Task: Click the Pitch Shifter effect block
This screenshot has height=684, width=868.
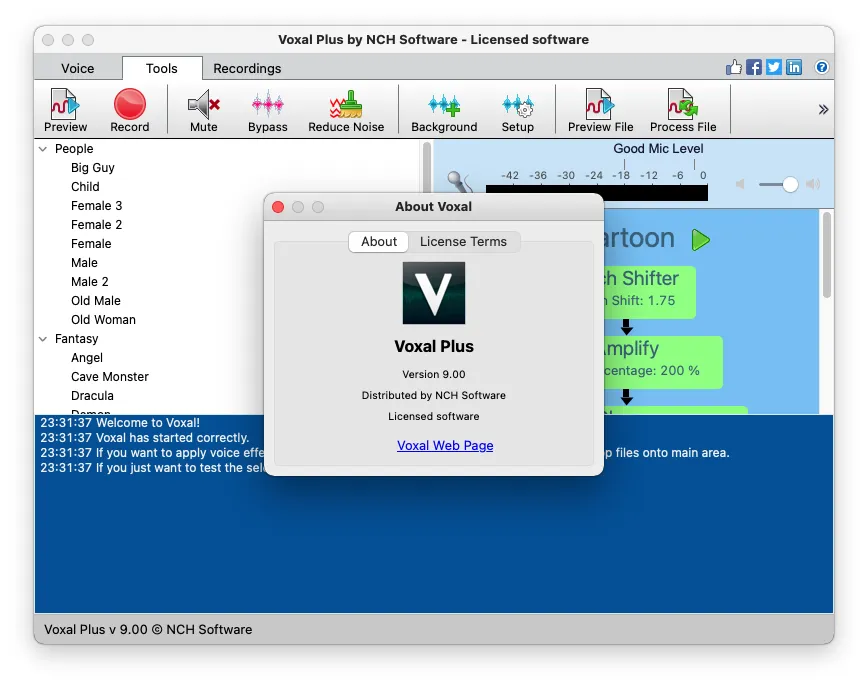Action: pyautogui.click(x=650, y=291)
